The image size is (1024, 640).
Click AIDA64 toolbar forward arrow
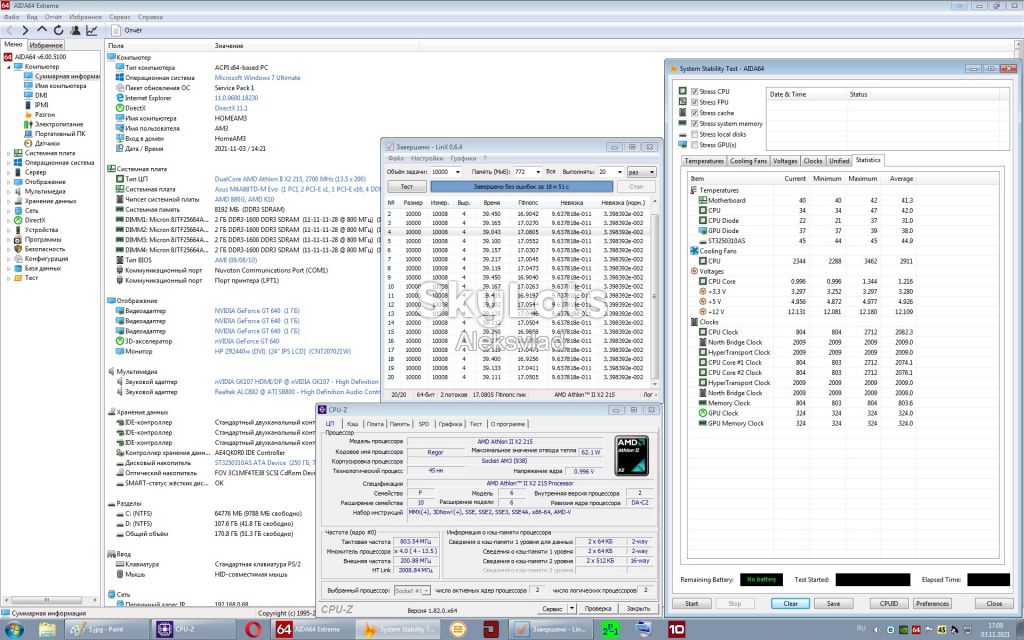click(25, 30)
